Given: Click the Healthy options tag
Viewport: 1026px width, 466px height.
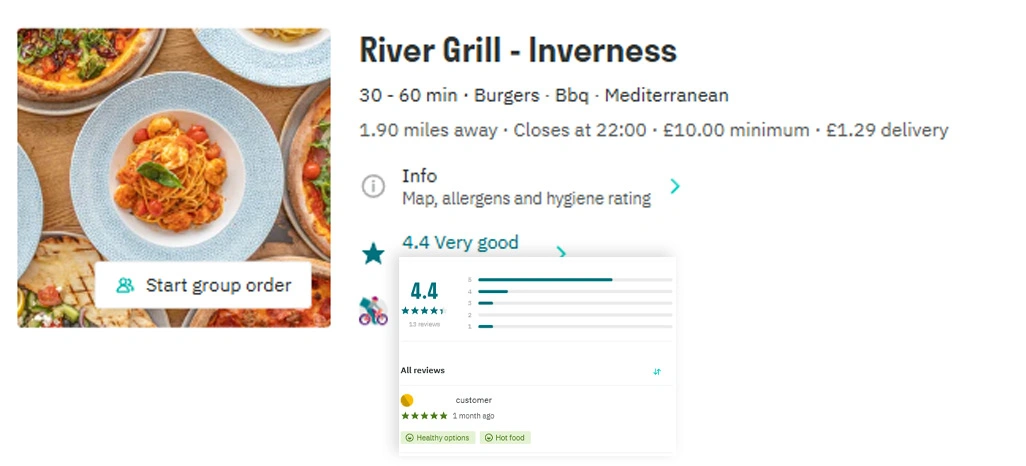Looking at the screenshot, I should point(438,438).
